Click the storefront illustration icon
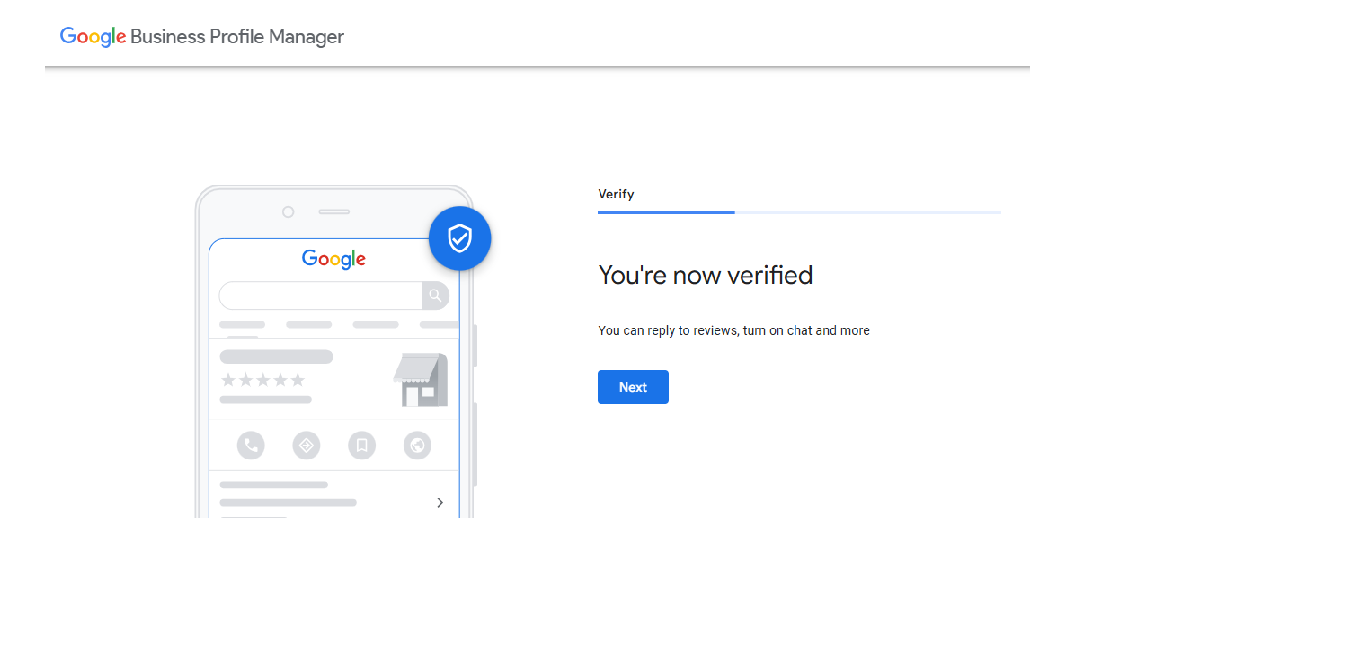The width and height of the screenshot is (1357, 670). pyautogui.click(x=421, y=380)
